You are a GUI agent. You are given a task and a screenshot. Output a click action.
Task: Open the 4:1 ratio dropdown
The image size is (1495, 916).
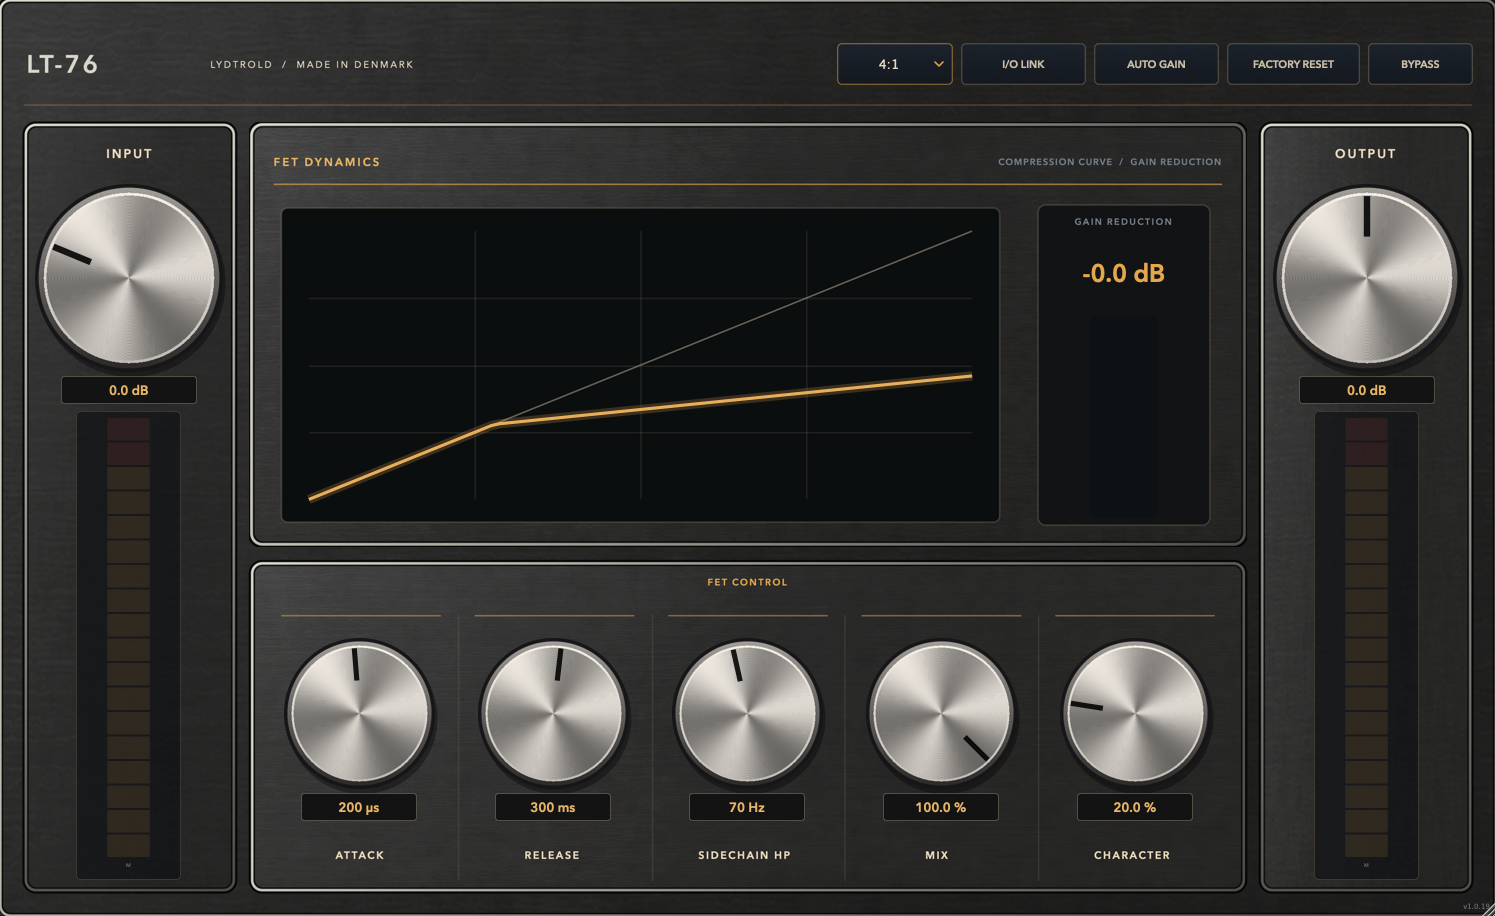[895, 64]
